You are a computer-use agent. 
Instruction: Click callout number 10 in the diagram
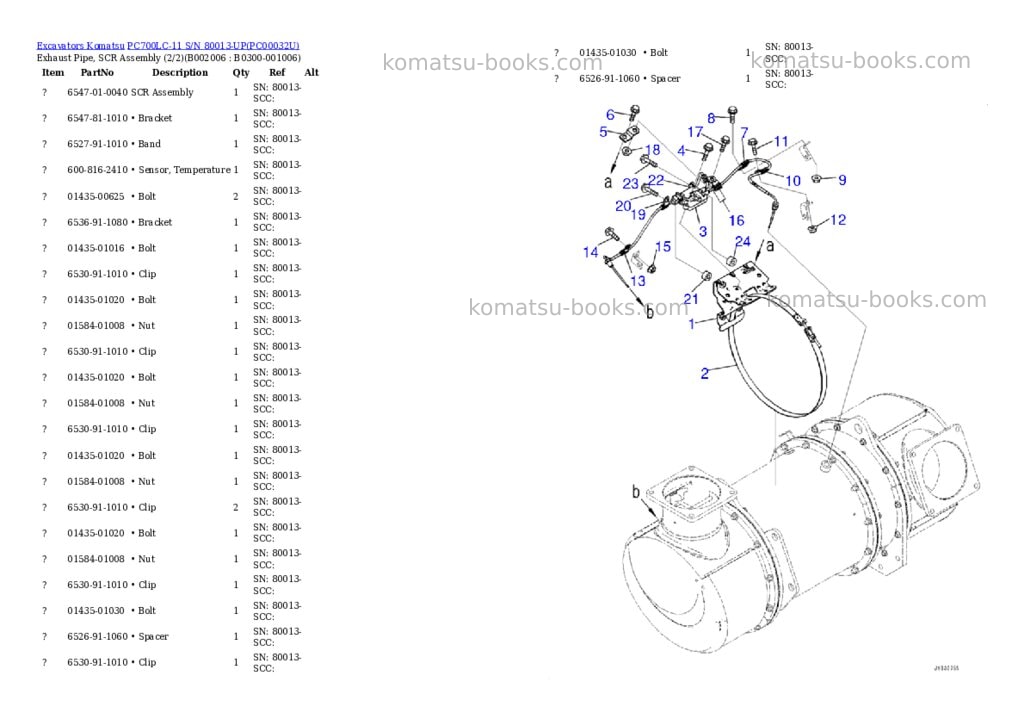(x=793, y=181)
